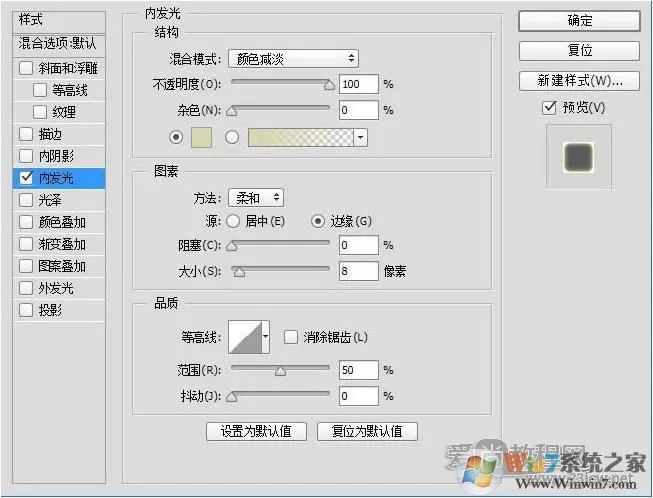This screenshot has height=498, width=653.
Task: Toggle the 预览(V) checkbox
Action: coord(549,108)
